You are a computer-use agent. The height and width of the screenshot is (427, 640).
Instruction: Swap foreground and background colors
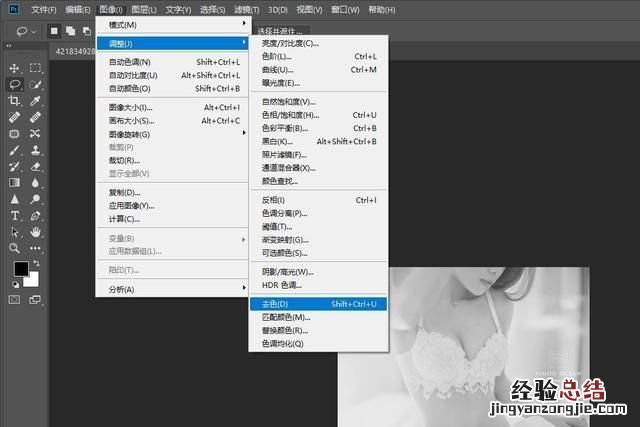[36, 264]
